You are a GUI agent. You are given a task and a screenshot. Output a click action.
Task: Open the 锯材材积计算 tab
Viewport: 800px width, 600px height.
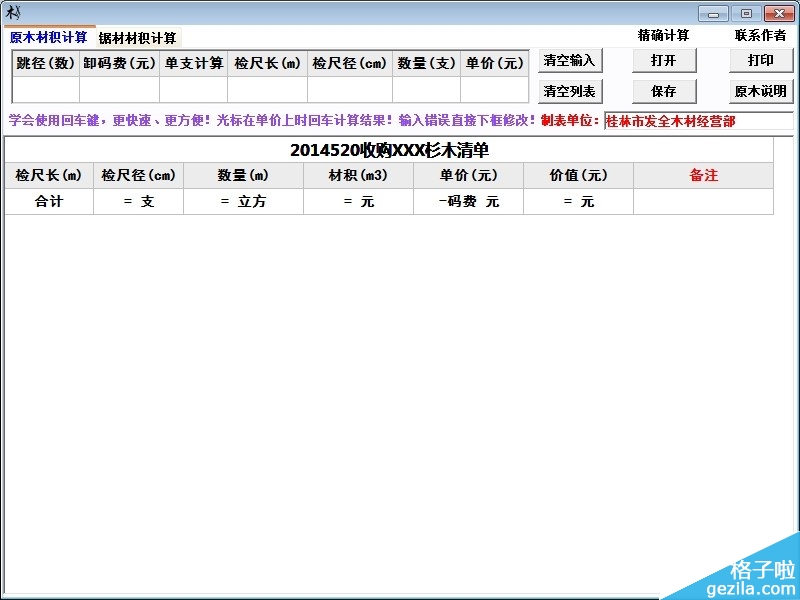coord(137,38)
